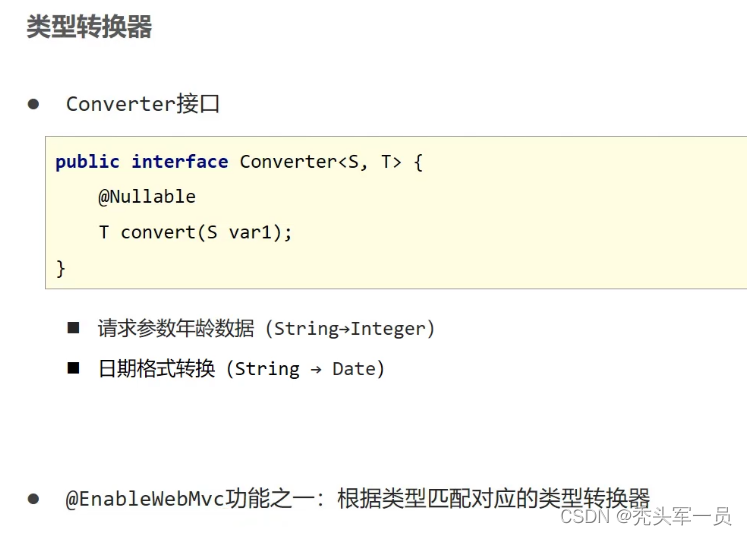The width and height of the screenshot is (747, 535).
Task: Select the T convert(S var1); line
Action: point(195,232)
